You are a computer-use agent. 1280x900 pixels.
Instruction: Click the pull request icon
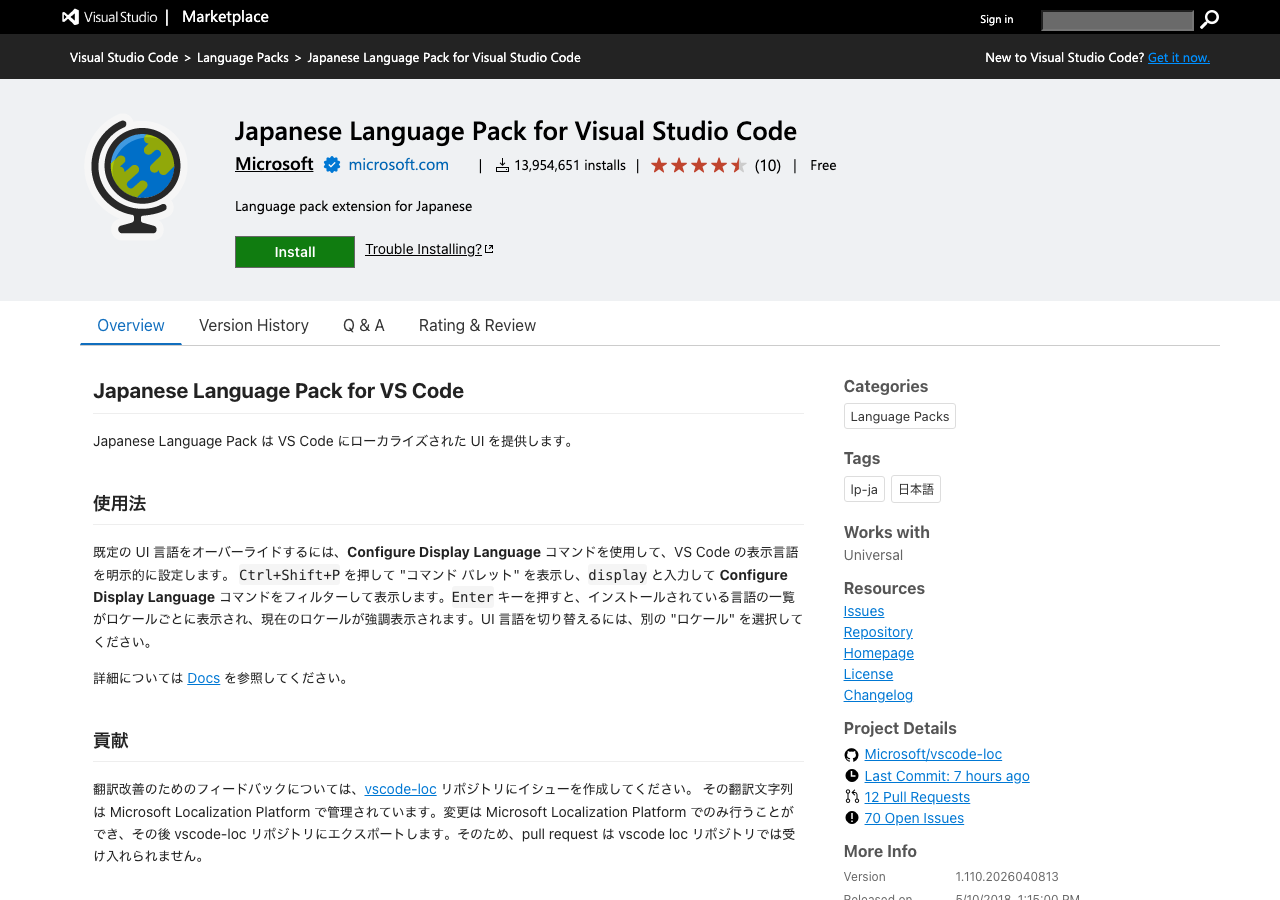851,797
